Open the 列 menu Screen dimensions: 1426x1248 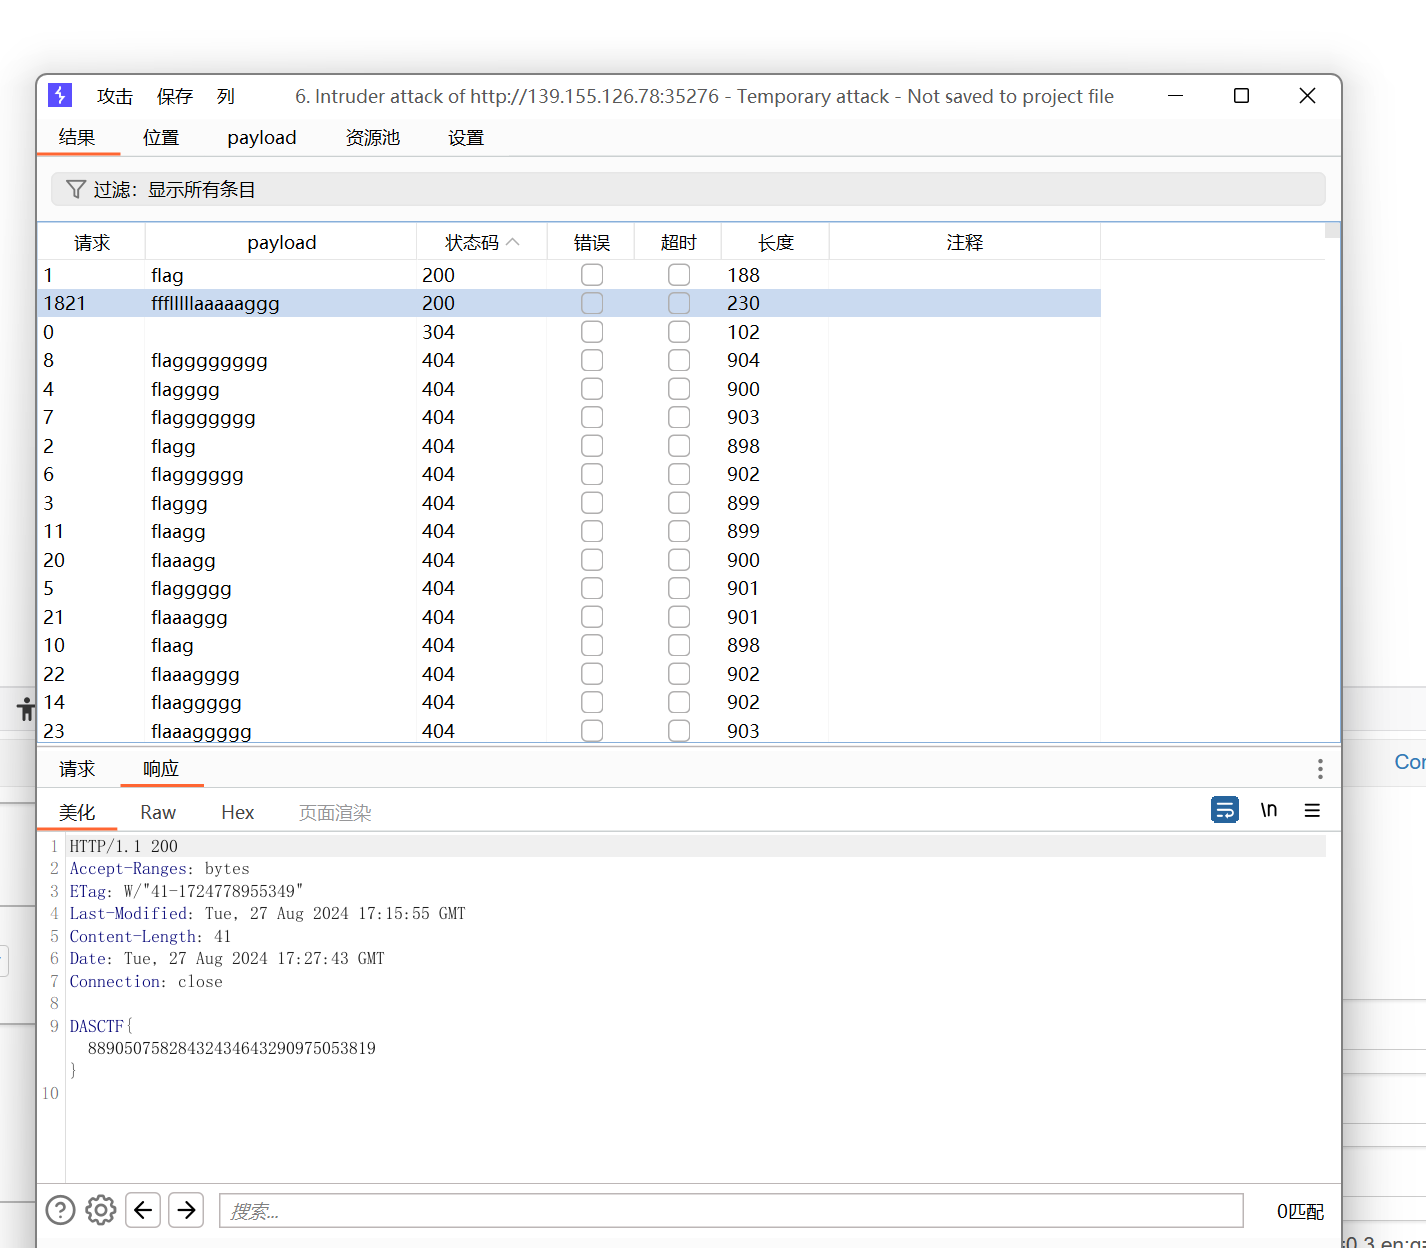pyautogui.click(x=226, y=96)
